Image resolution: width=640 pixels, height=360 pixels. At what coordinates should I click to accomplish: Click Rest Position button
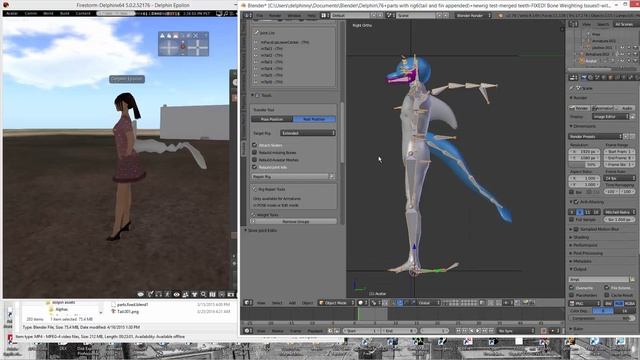coord(314,119)
